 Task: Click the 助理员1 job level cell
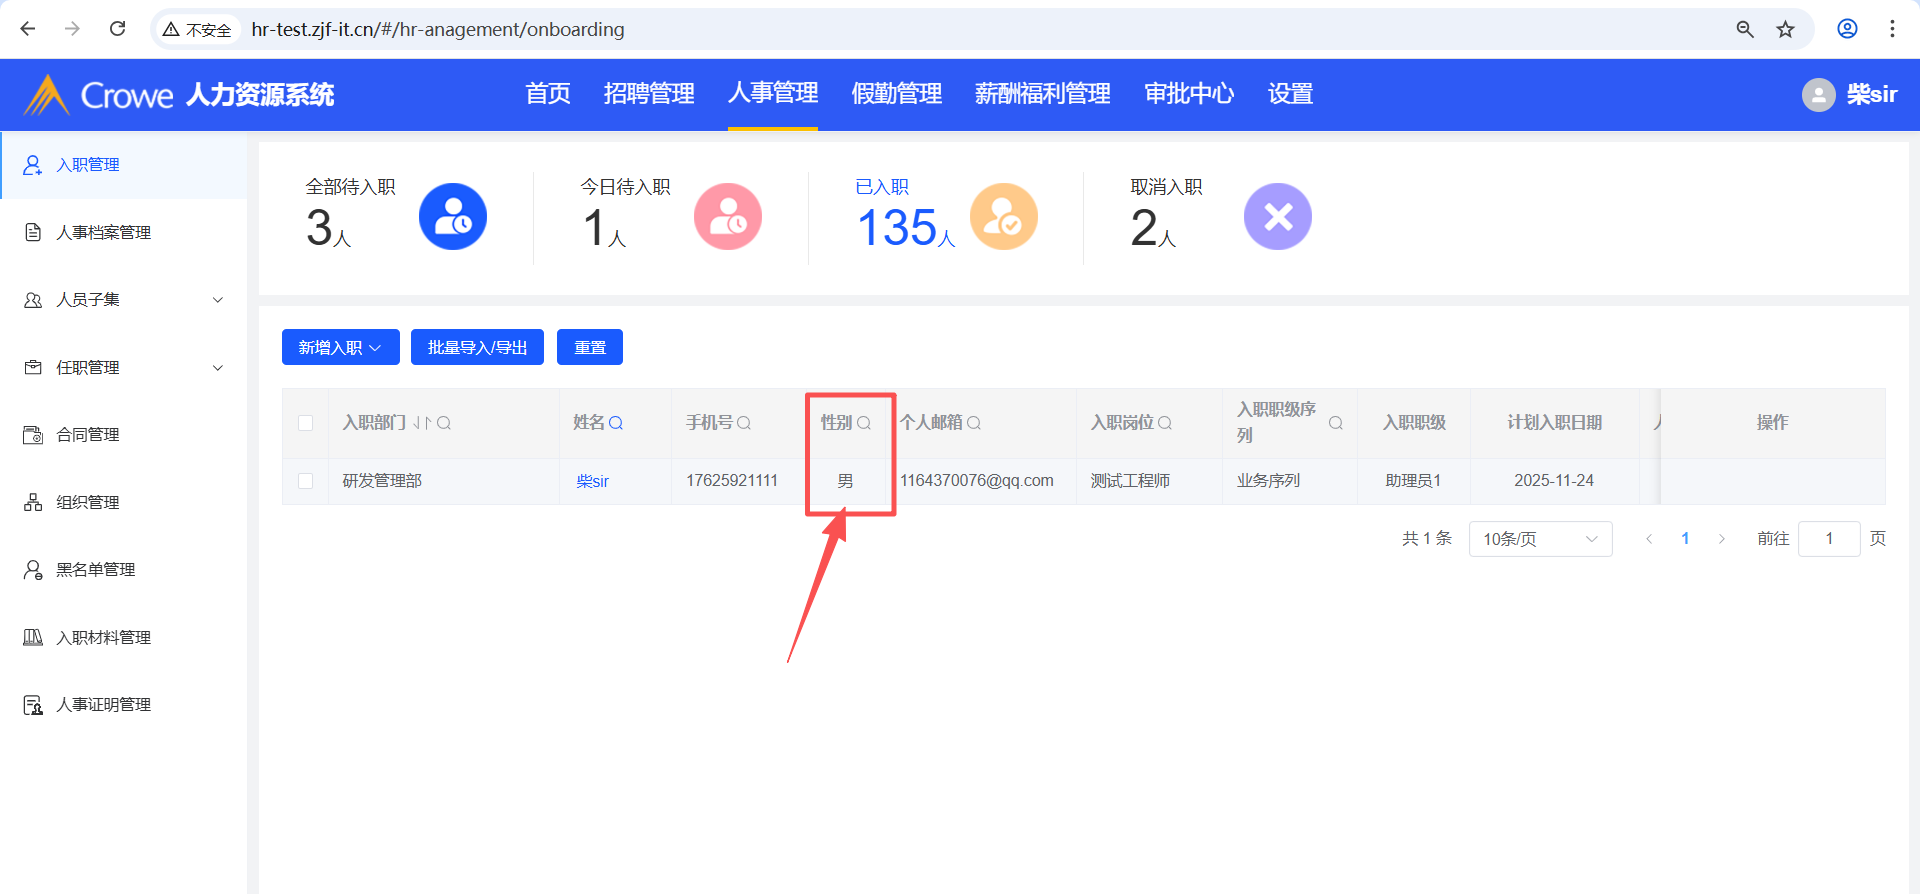(x=1414, y=481)
